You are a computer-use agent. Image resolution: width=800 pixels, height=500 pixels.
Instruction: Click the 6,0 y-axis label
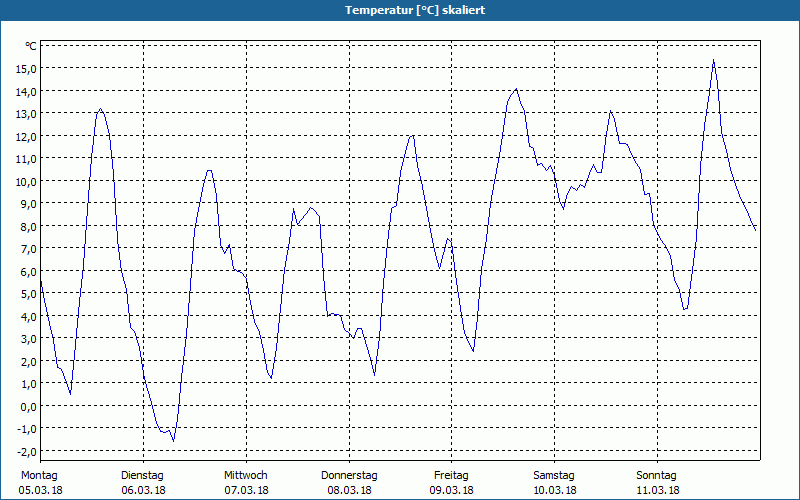(x=29, y=271)
